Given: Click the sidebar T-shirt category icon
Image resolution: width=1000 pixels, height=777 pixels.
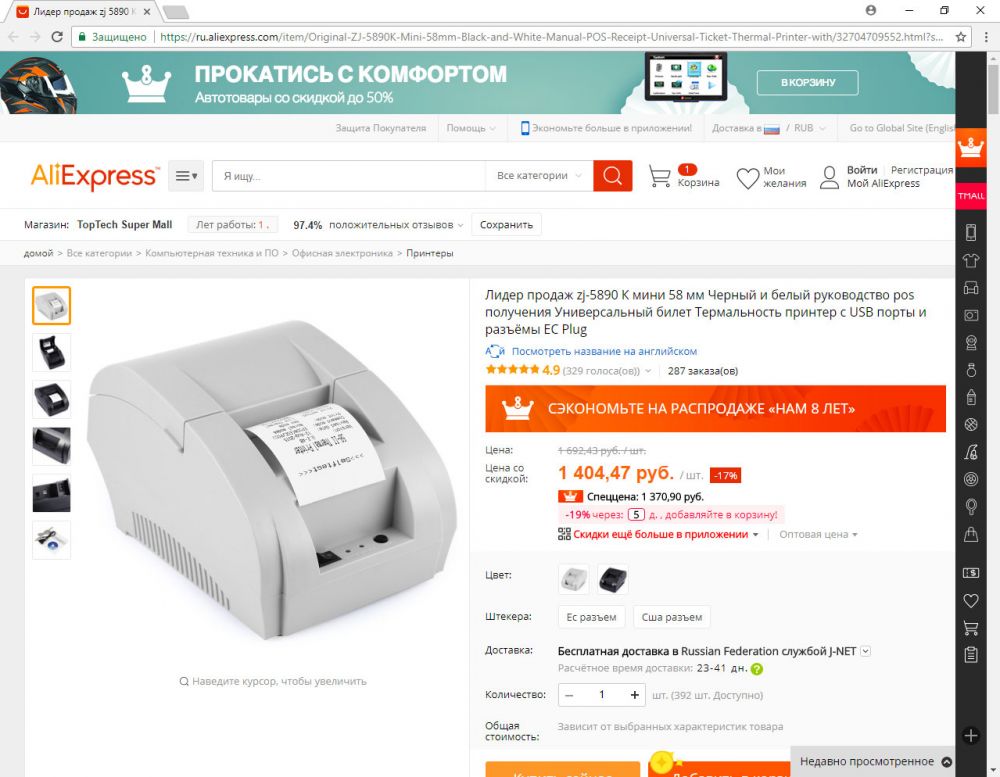Looking at the screenshot, I should (971, 260).
